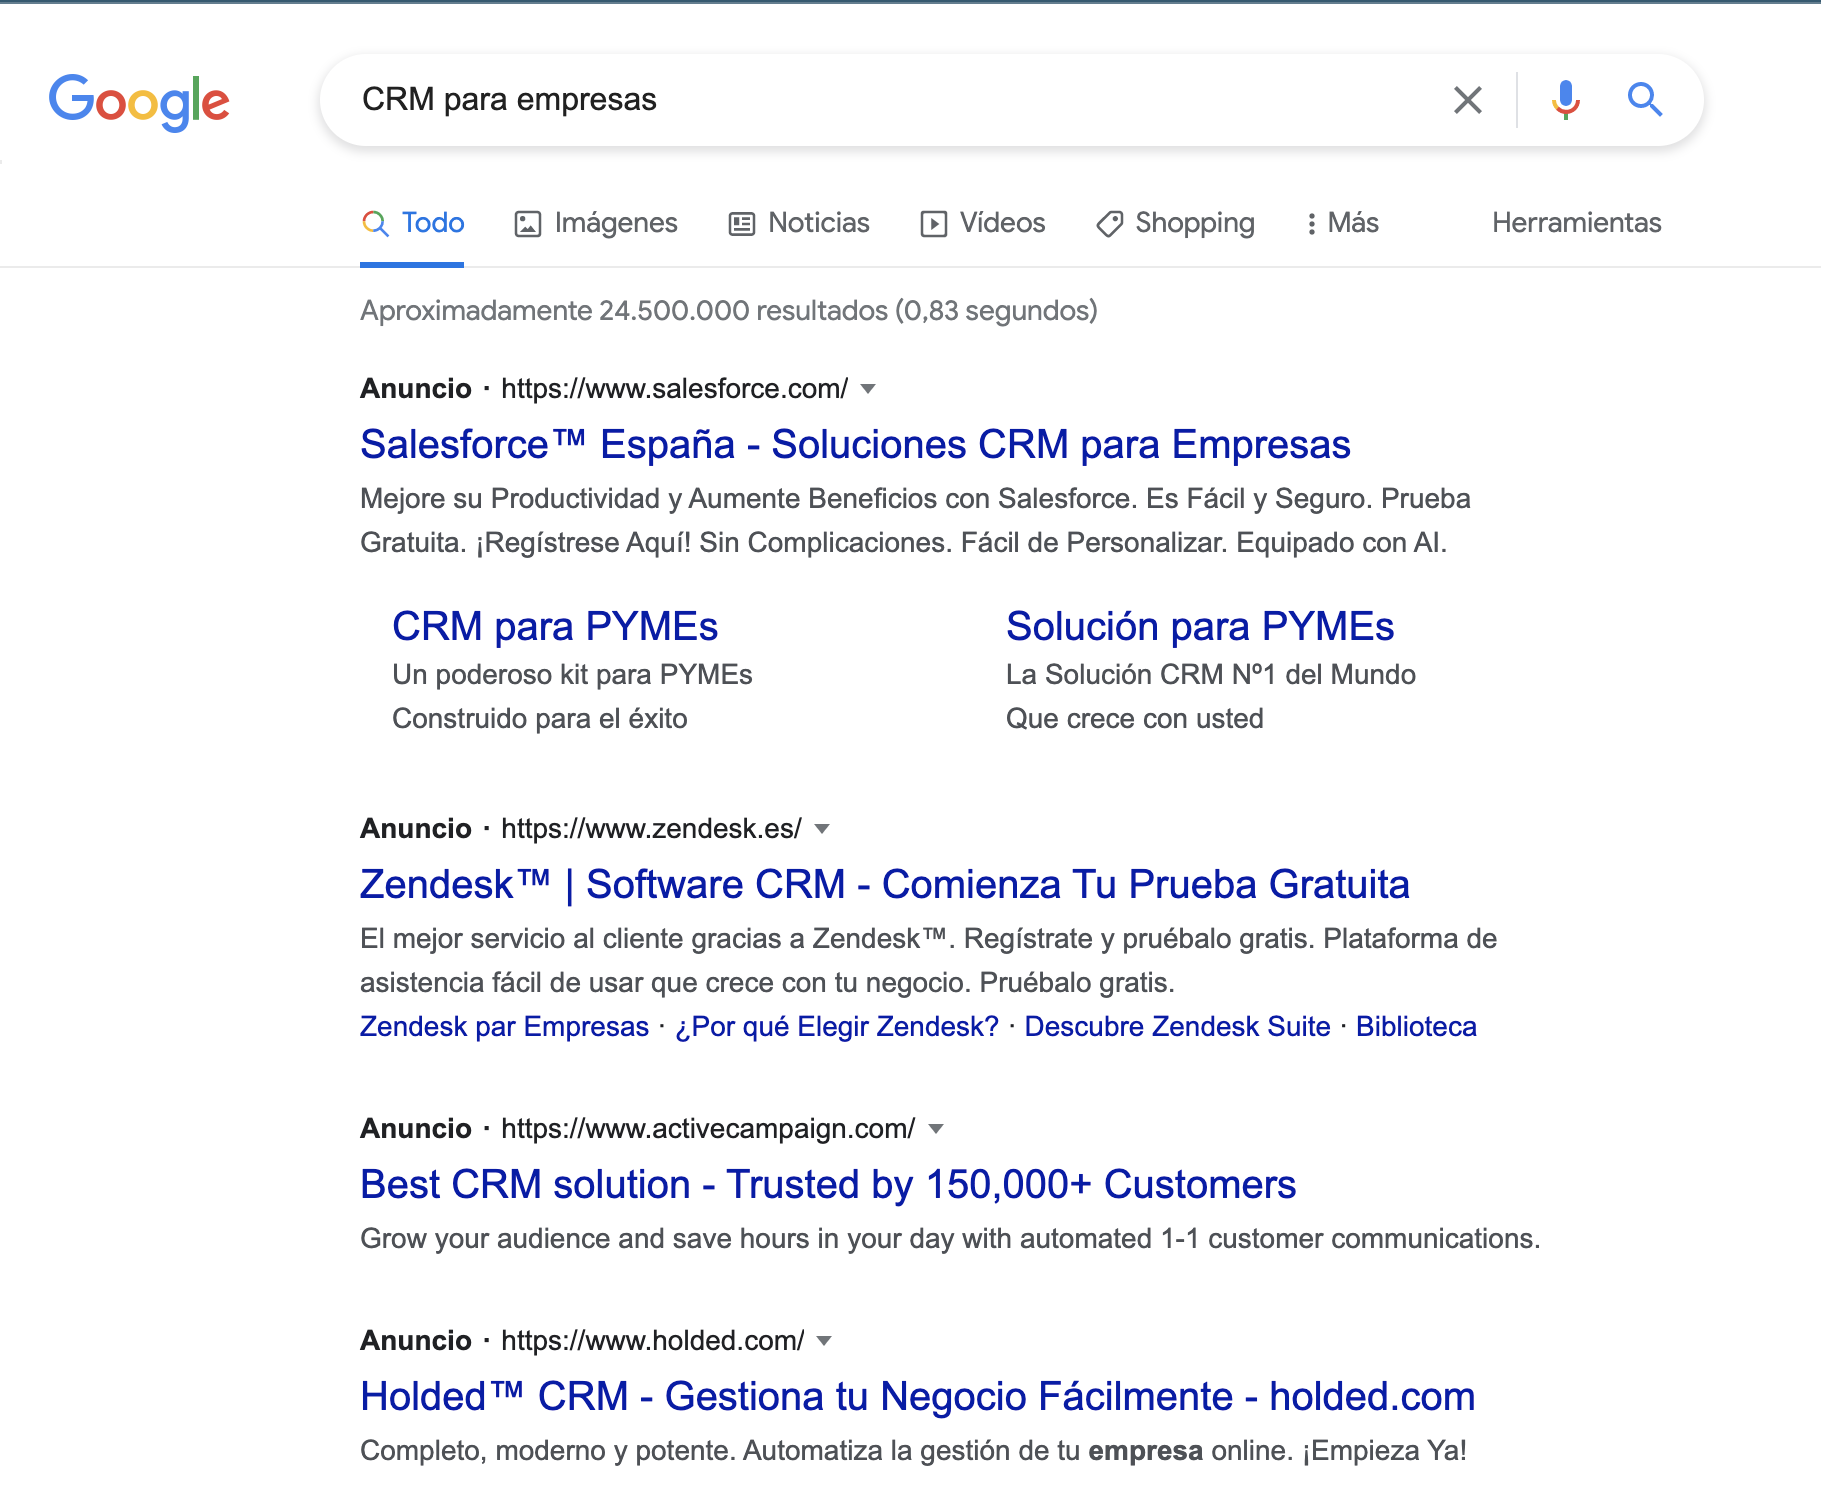Go to the Vídeos tab

click(x=982, y=223)
